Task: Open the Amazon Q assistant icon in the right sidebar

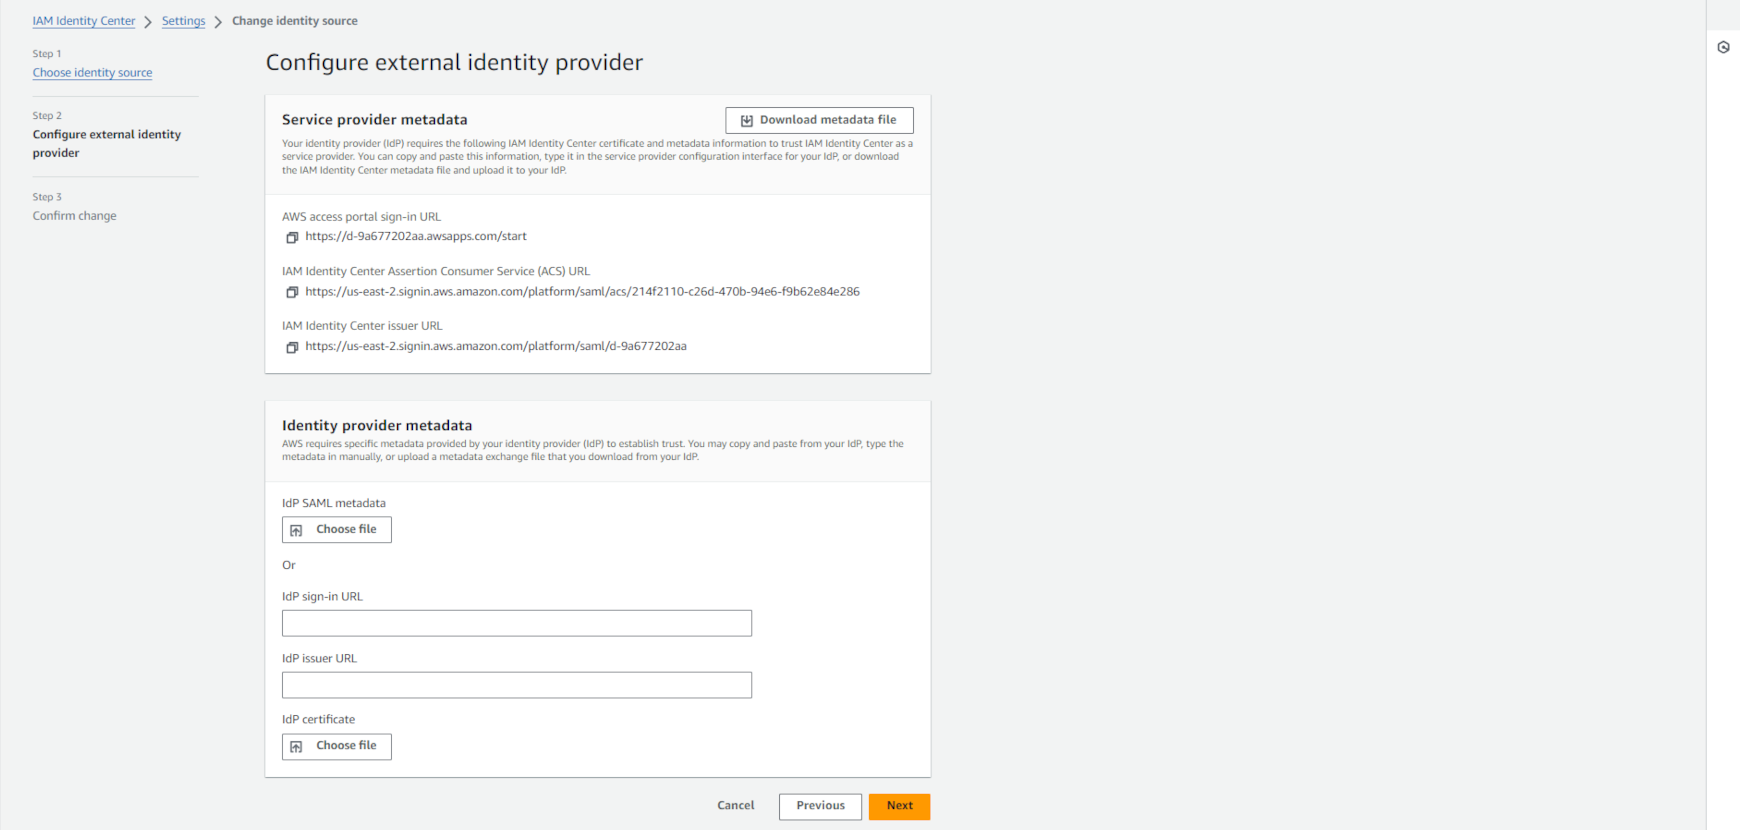Action: 1723,47
